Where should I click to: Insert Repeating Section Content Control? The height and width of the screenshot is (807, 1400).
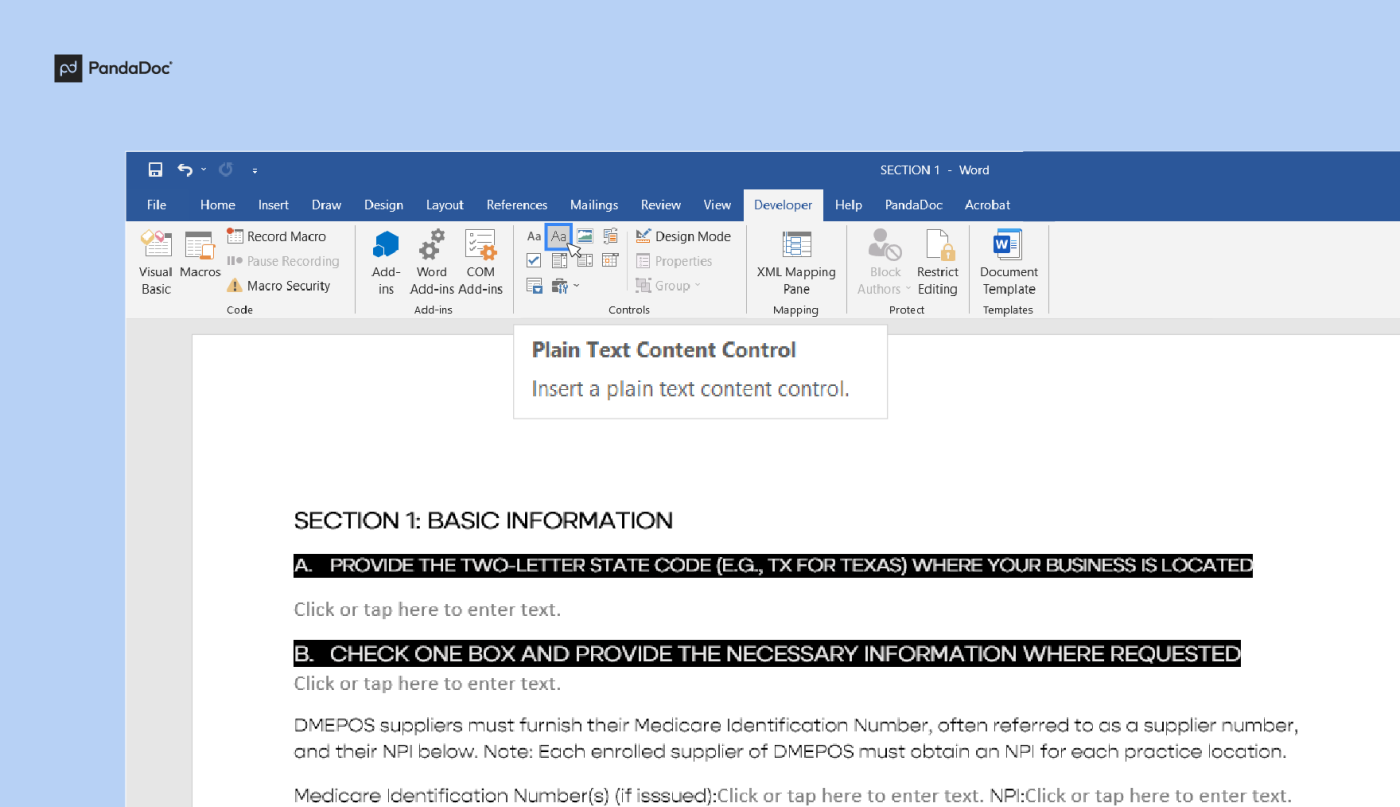click(x=534, y=286)
